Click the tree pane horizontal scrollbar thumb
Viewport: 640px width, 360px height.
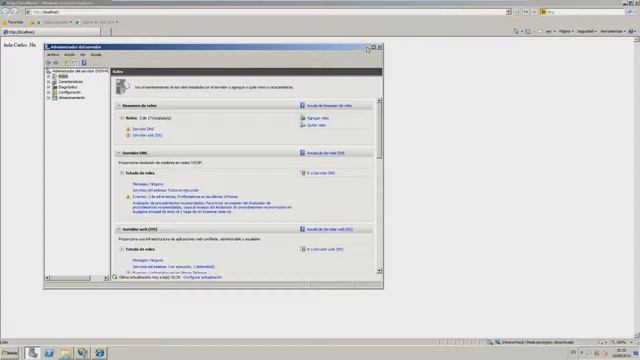point(70,278)
